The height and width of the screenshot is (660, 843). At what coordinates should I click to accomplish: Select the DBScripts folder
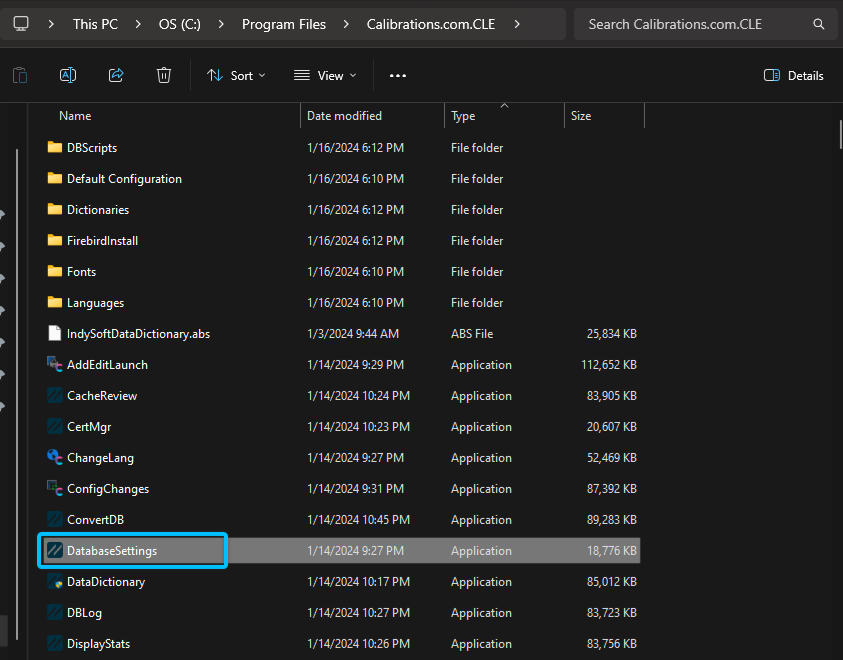(91, 148)
